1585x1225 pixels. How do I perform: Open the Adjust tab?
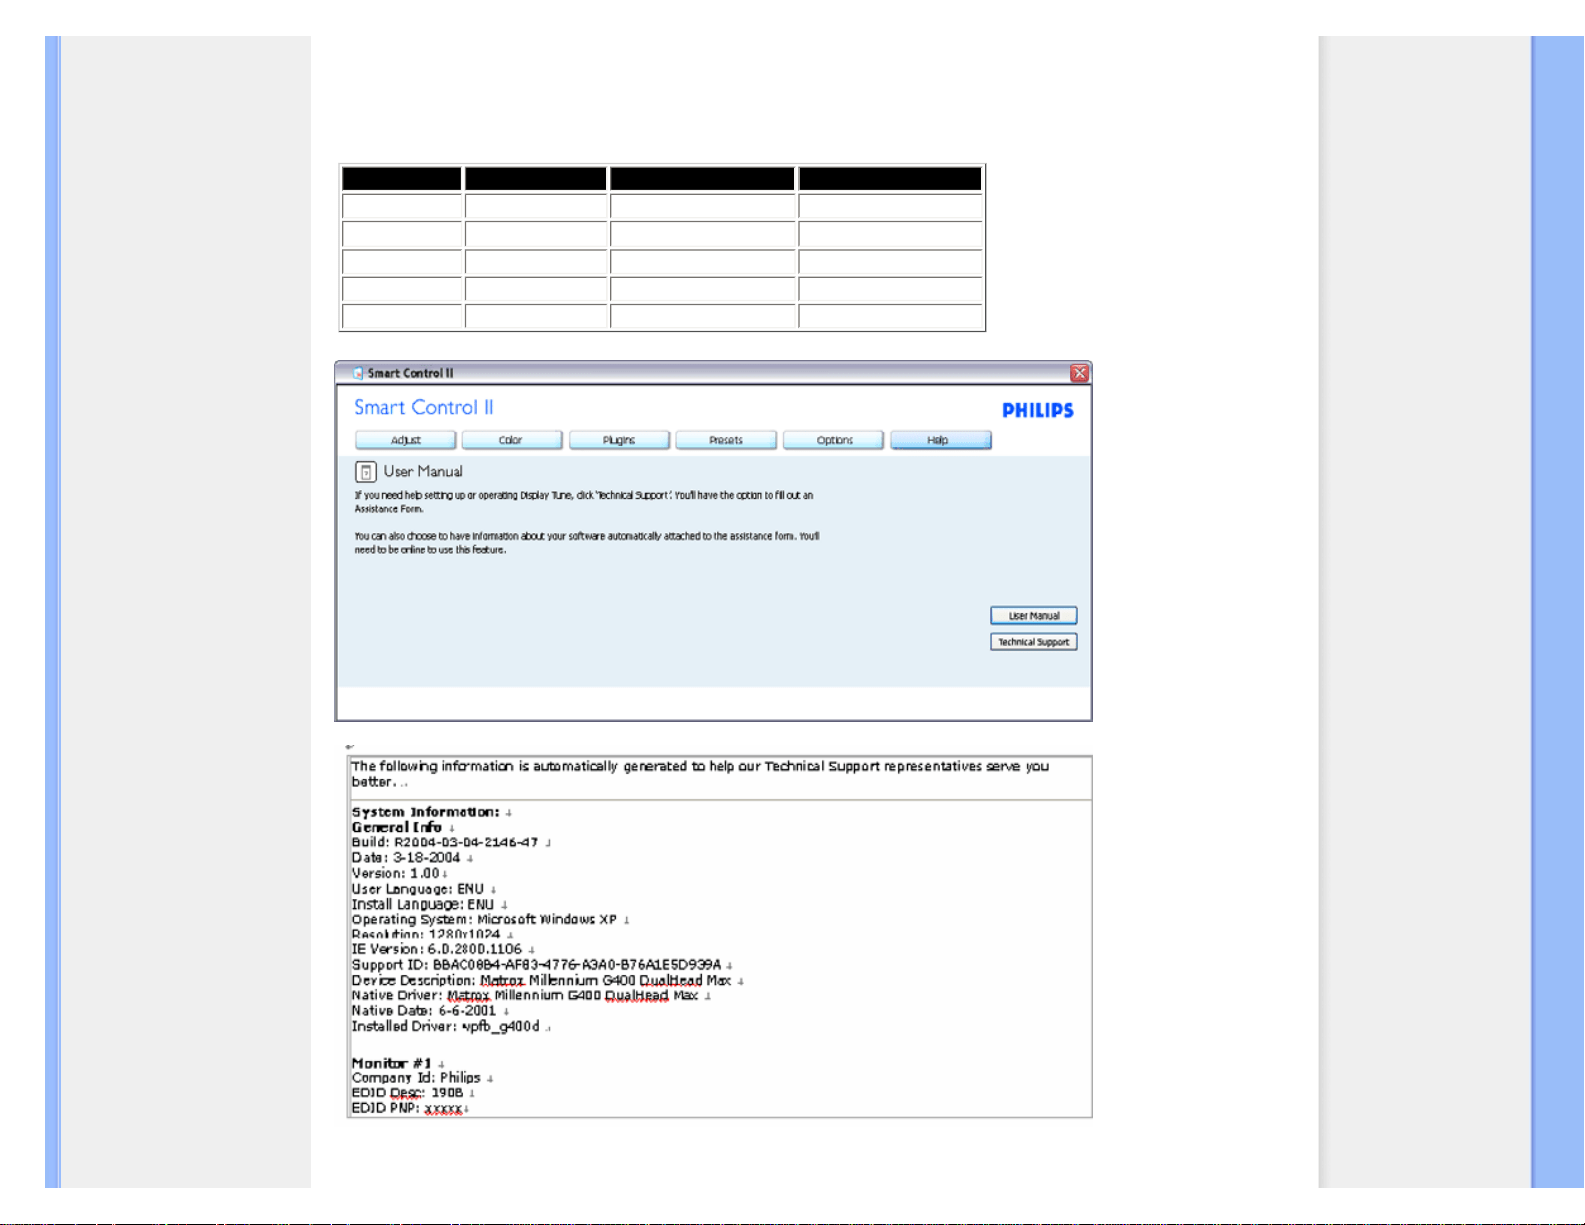(406, 440)
